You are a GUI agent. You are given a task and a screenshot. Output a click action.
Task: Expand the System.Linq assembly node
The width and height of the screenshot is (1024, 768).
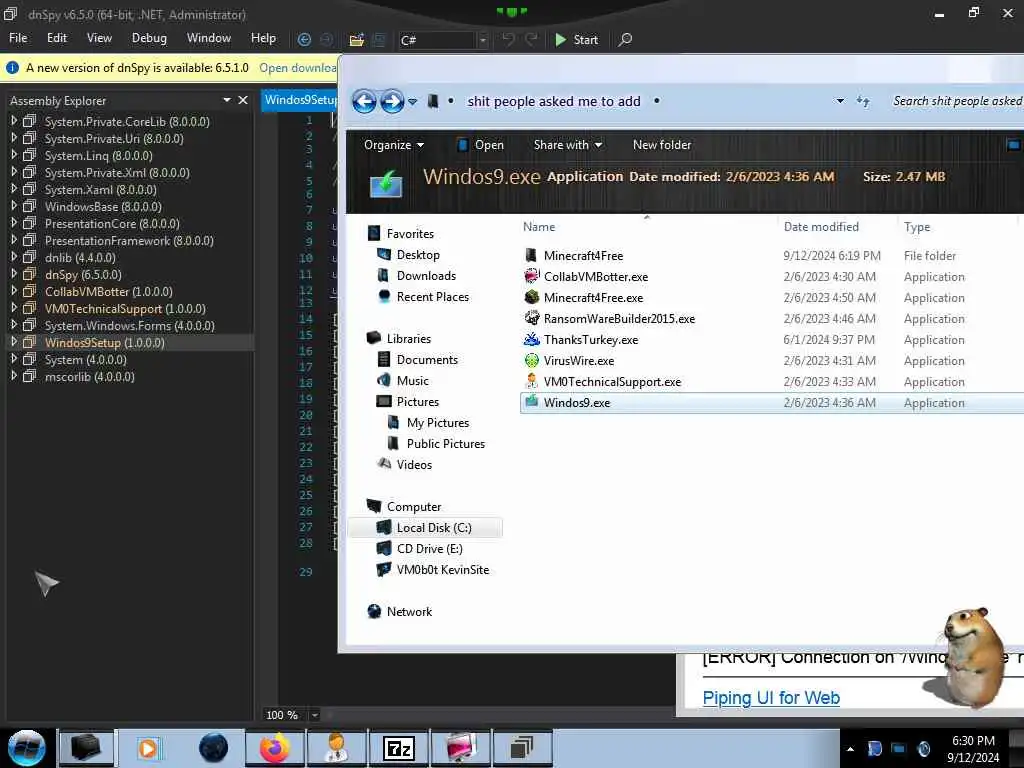click(x=14, y=155)
